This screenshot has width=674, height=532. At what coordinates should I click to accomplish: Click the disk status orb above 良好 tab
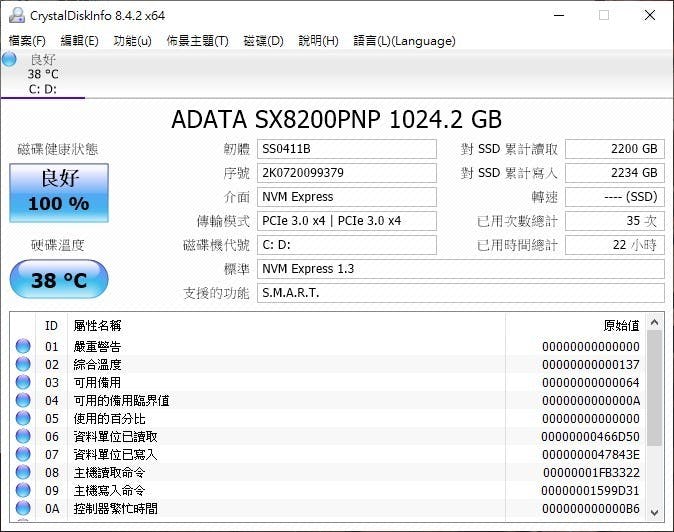point(10,60)
